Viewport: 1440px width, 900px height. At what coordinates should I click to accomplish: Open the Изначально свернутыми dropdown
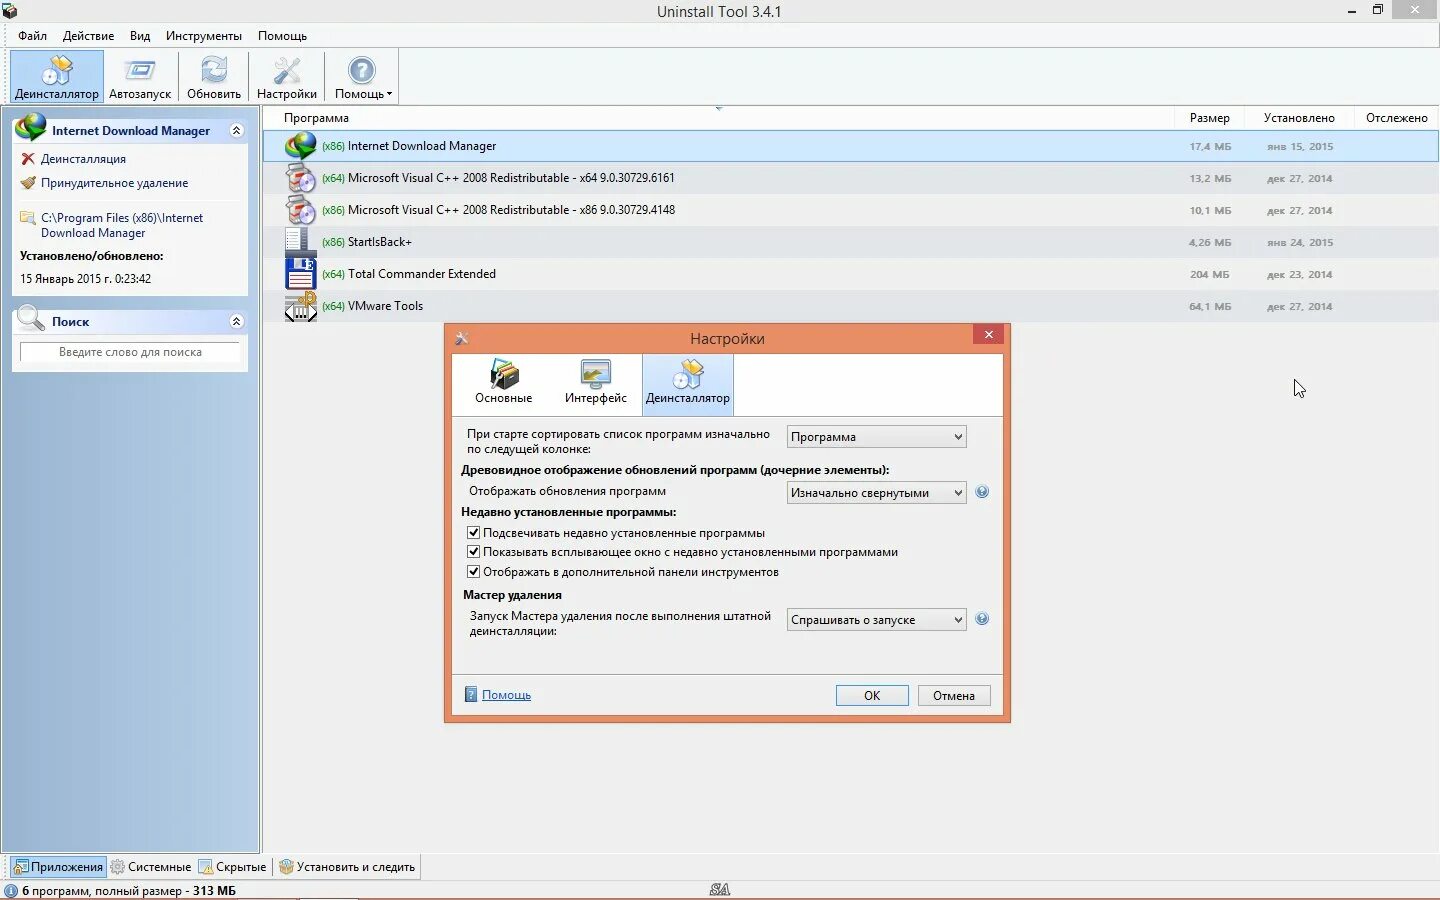877,493
